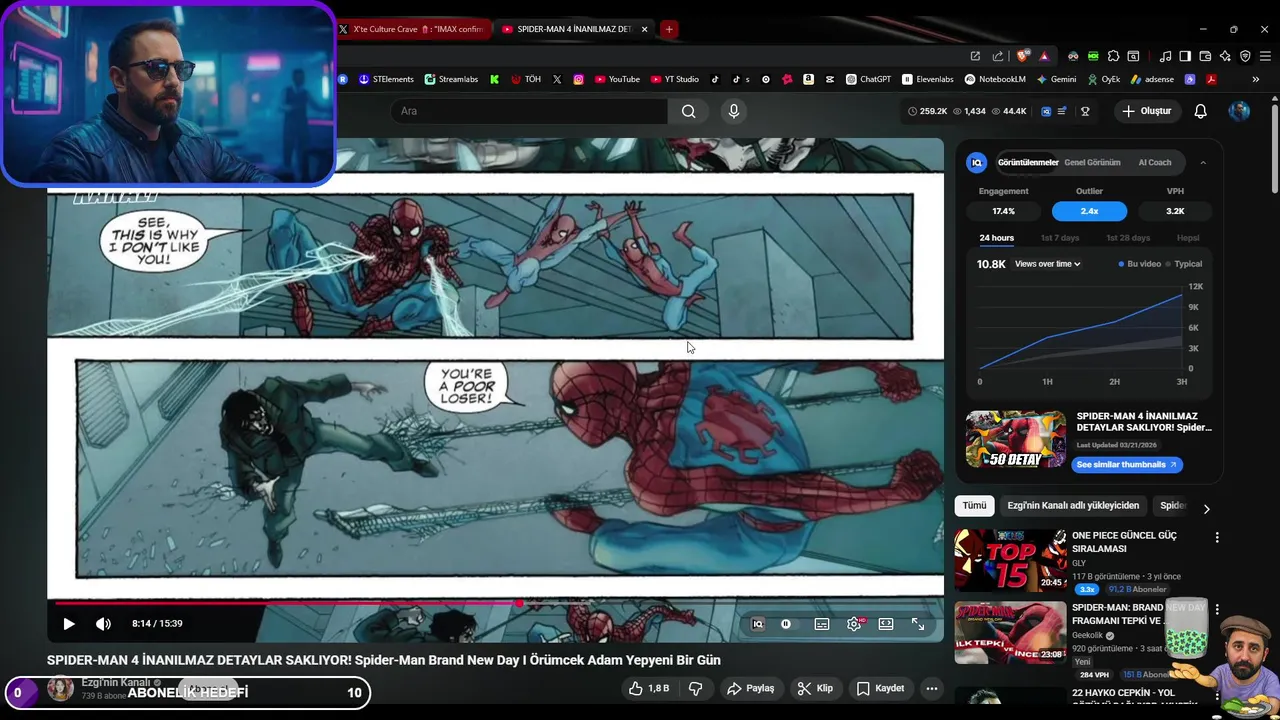Choose the 1st 7 days range
Image resolution: width=1280 pixels, height=720 pixels.
(x=1060, y=238)
